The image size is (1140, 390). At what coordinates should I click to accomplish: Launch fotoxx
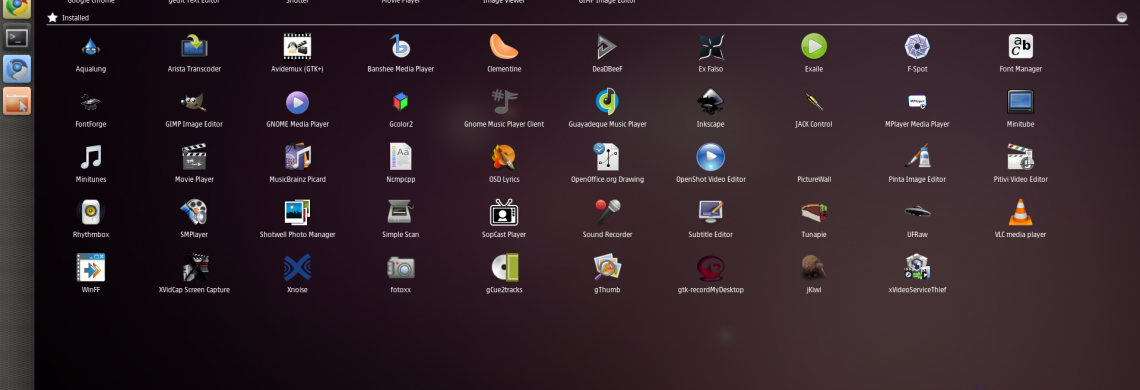click(x=401, y=268)
